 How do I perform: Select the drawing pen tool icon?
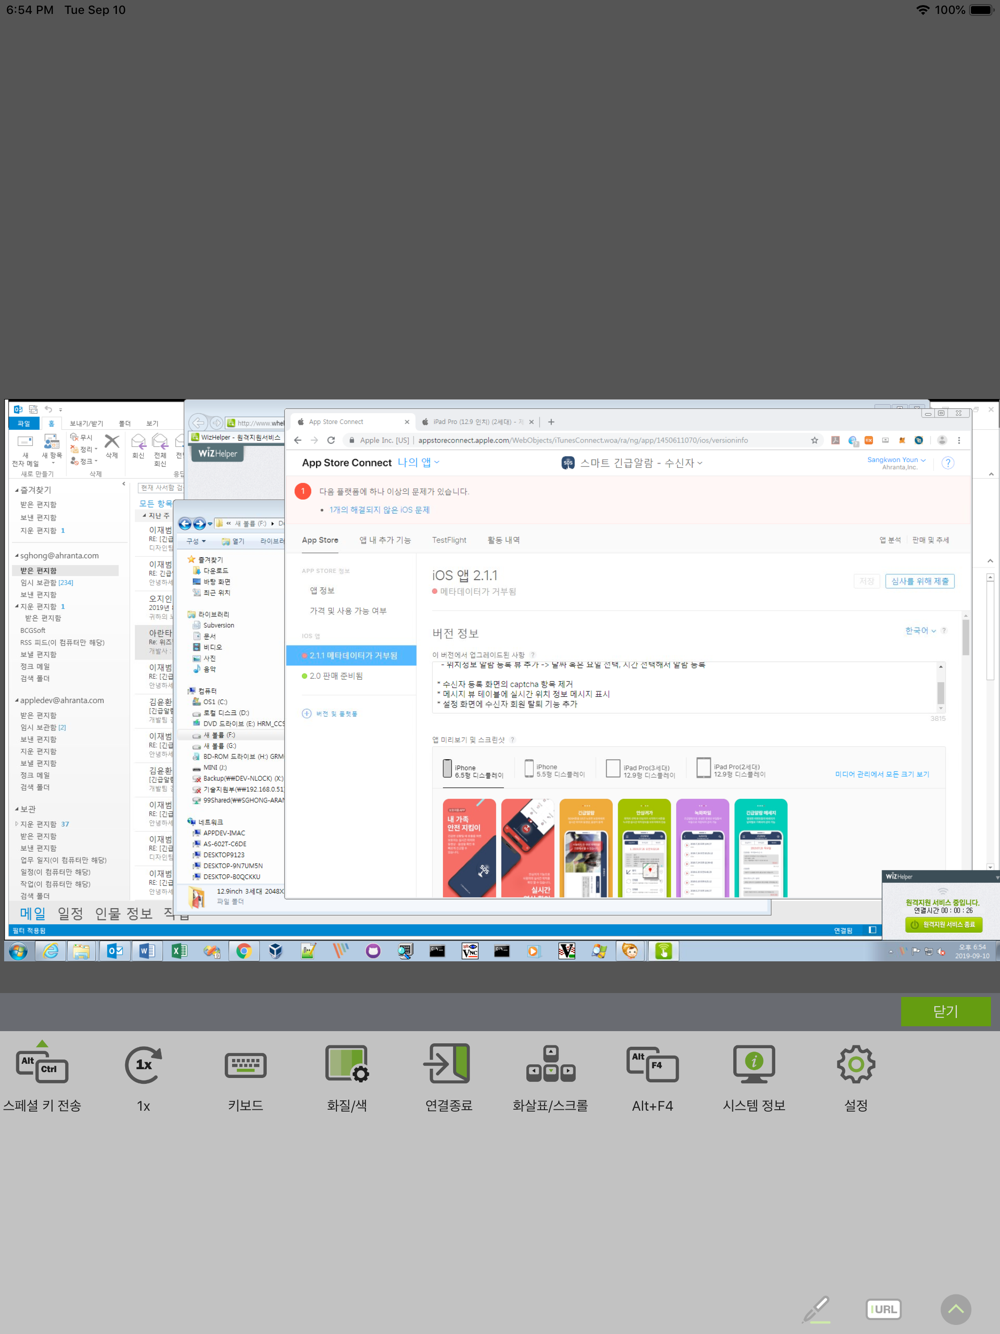pos(816,1309)
